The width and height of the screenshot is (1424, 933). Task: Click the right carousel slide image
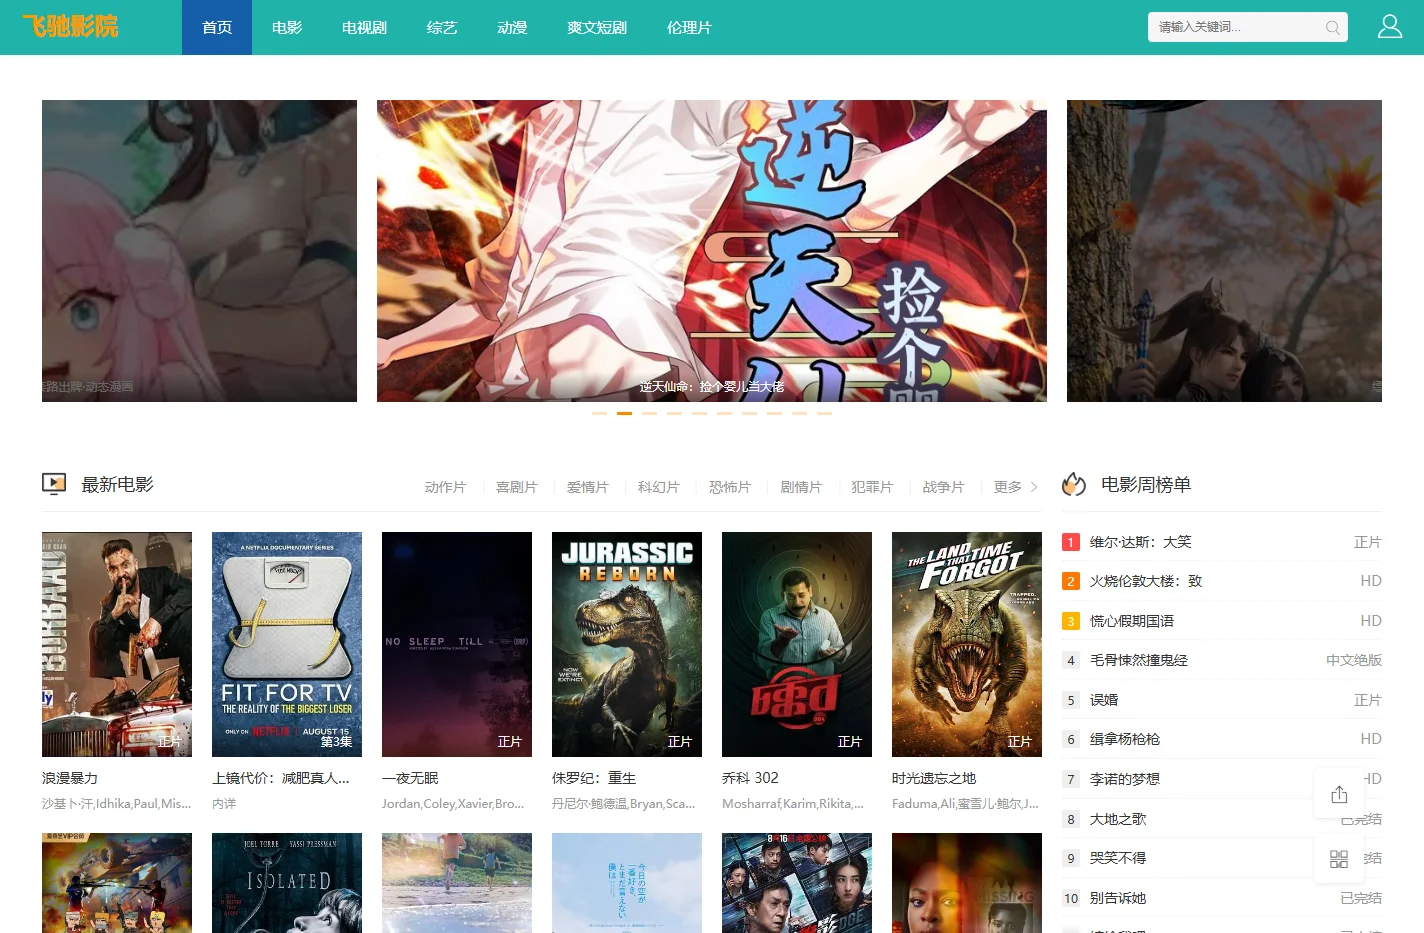click(x=1224, y=251)
